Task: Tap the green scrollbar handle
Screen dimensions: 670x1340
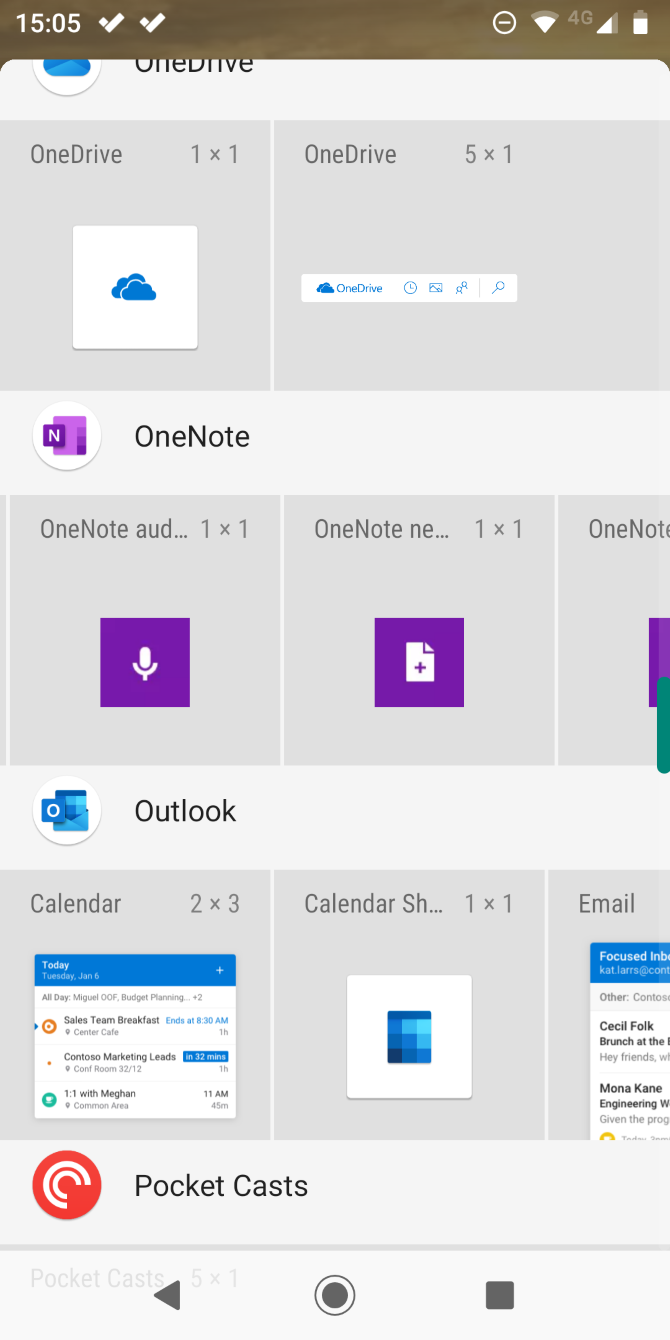Action: [x=662, y=725]
